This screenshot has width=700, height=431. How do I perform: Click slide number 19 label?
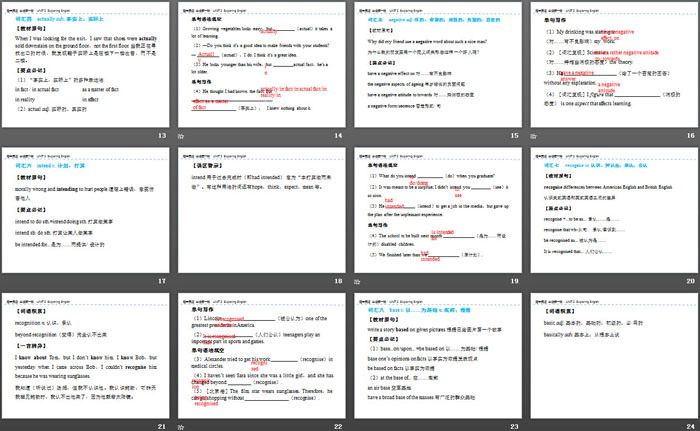point(514,281)
